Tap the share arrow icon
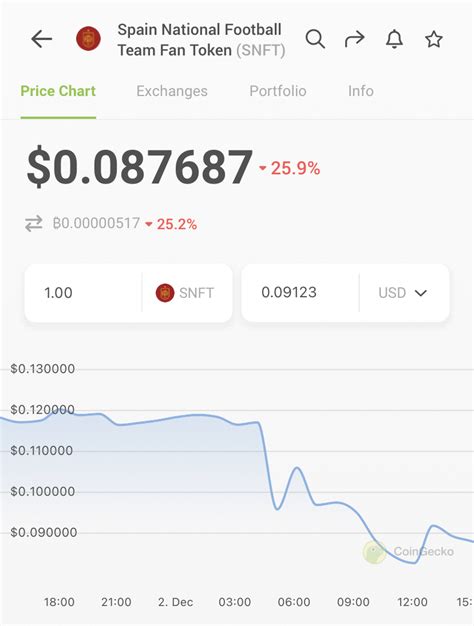The width and height of the screenshot is (474, 626). tap(355, 39)
